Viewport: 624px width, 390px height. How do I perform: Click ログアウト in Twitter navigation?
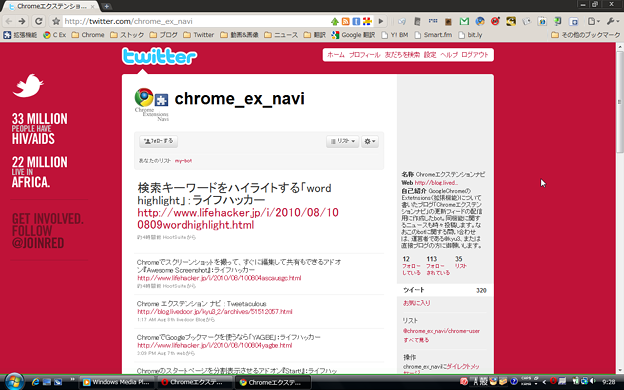click(475, 55)
